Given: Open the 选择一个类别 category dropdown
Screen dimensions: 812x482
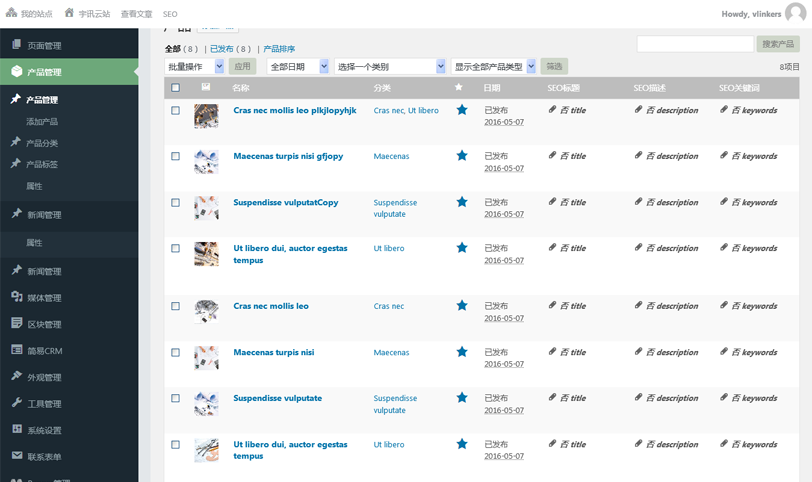Looking at the screenshot, I should coord(390,66).
